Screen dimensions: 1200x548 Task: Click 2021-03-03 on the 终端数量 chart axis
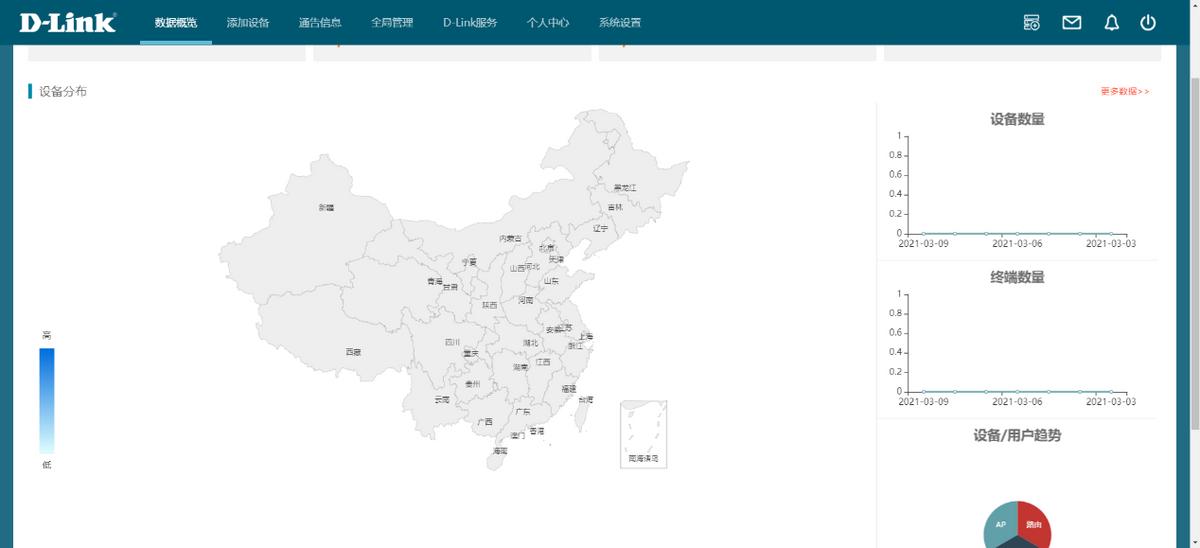click(1111, 401)
